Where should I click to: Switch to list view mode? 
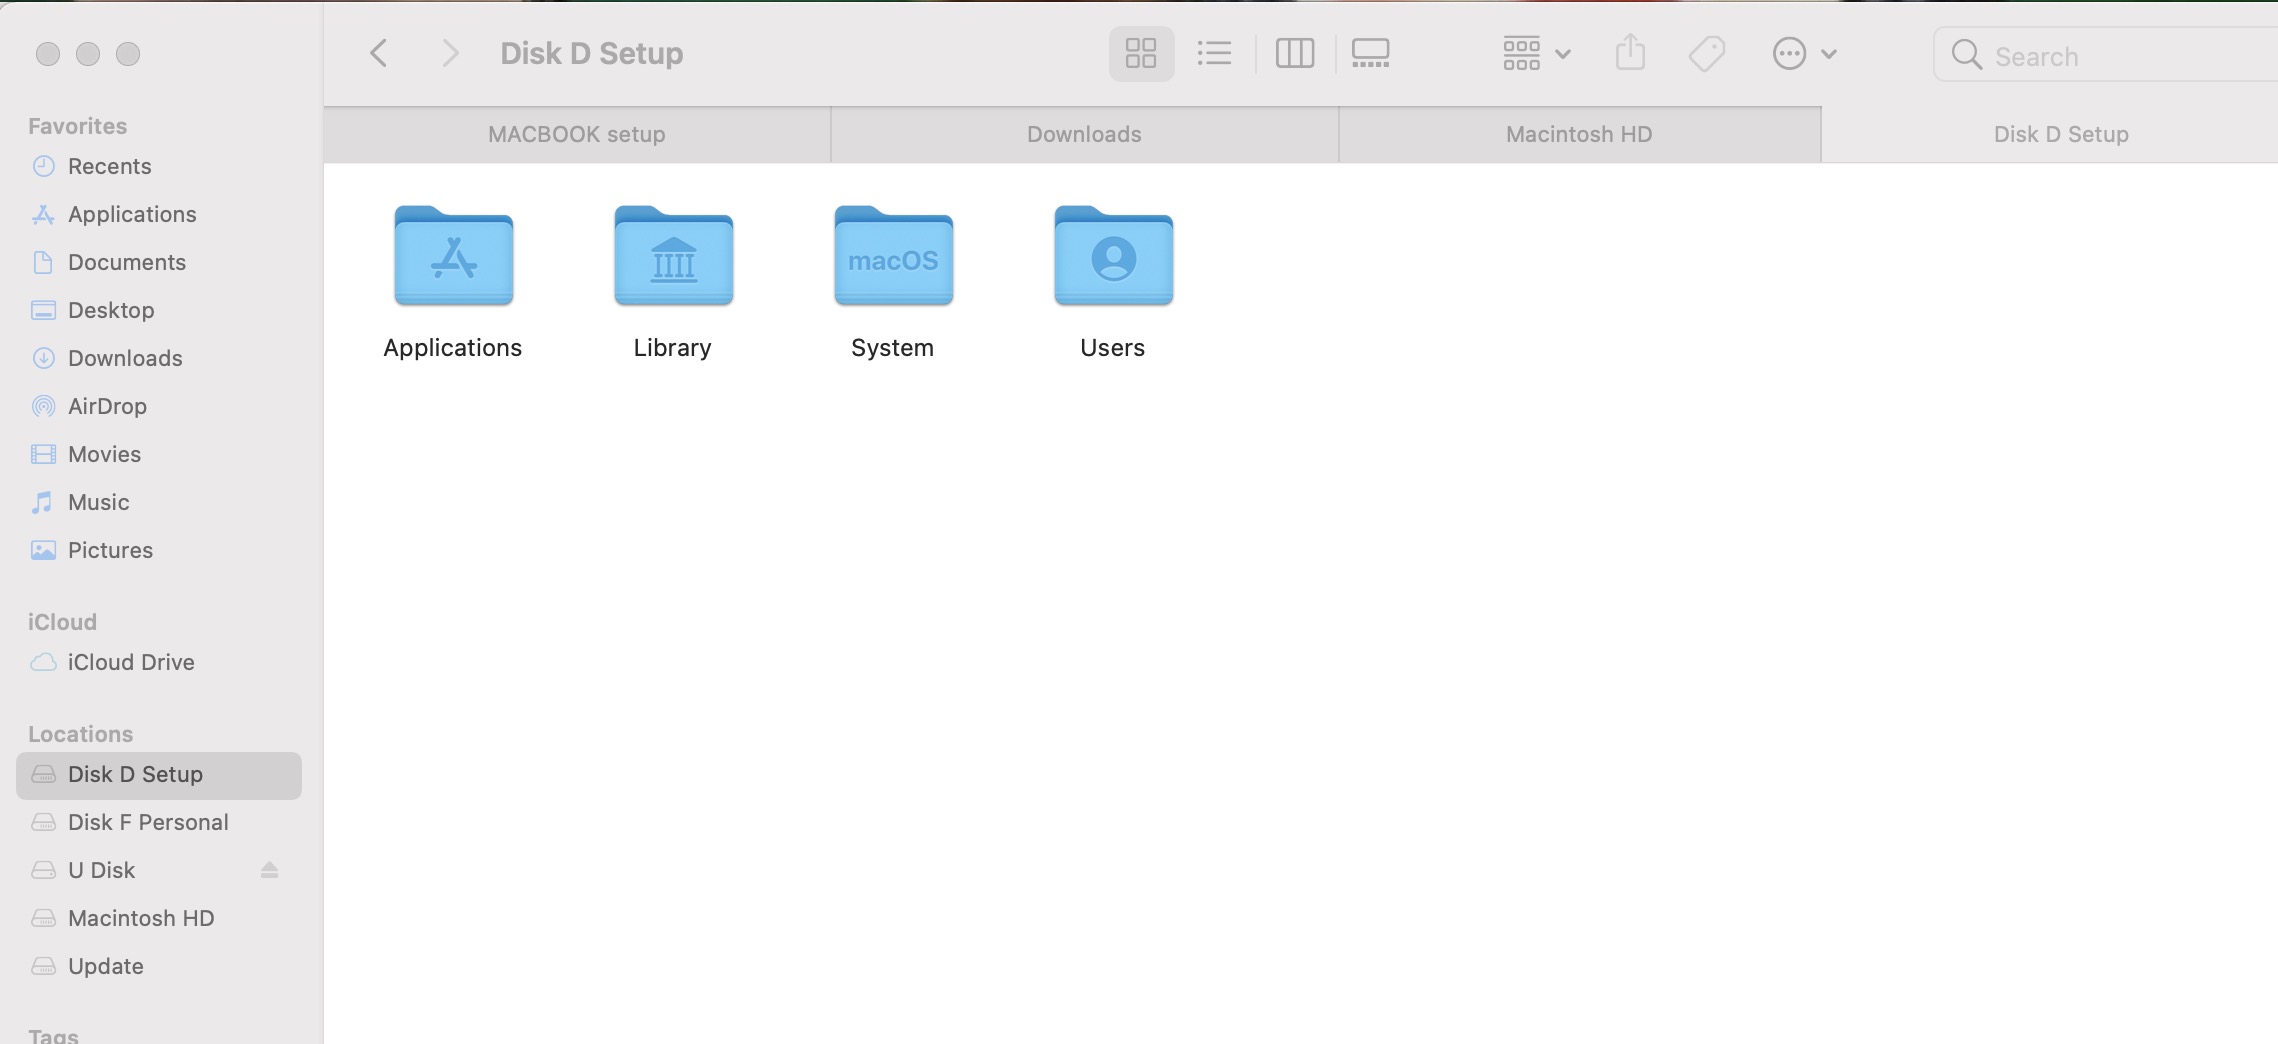1214,53
